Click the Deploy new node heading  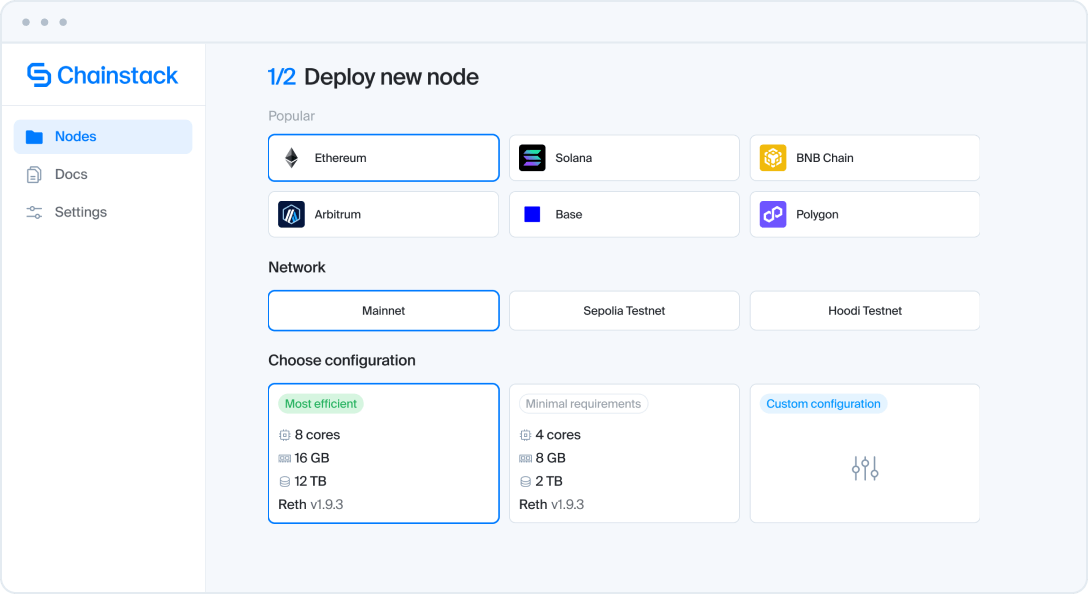(391, 77)
